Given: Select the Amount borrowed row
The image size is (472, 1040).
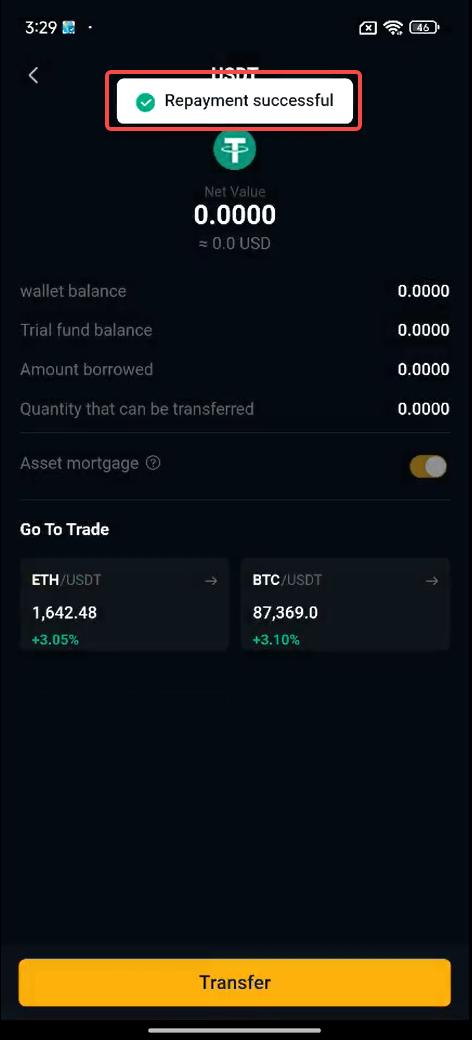Looking at the screenshot, I should click(235, 369).
